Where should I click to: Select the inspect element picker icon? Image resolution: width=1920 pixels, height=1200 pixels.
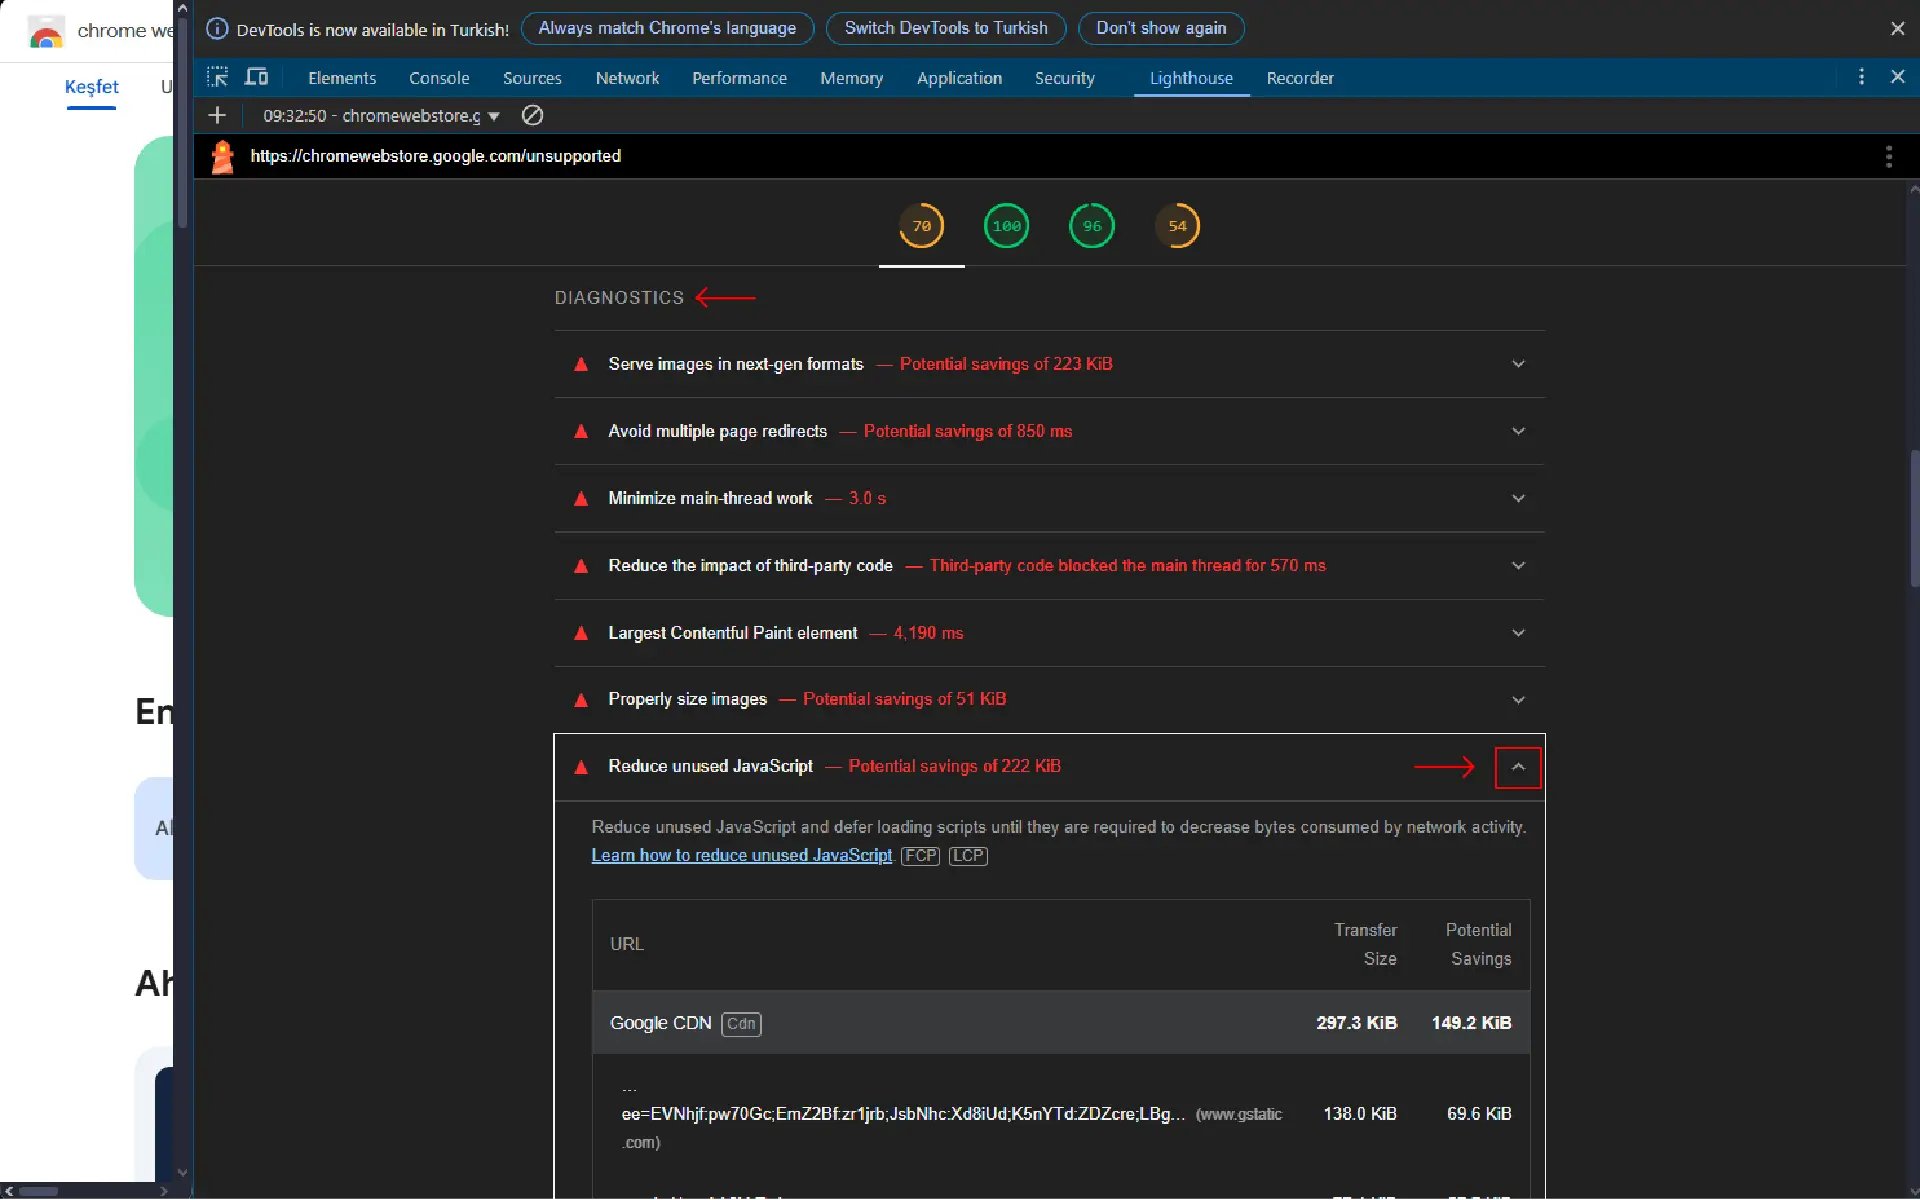(x=217, y=77)
